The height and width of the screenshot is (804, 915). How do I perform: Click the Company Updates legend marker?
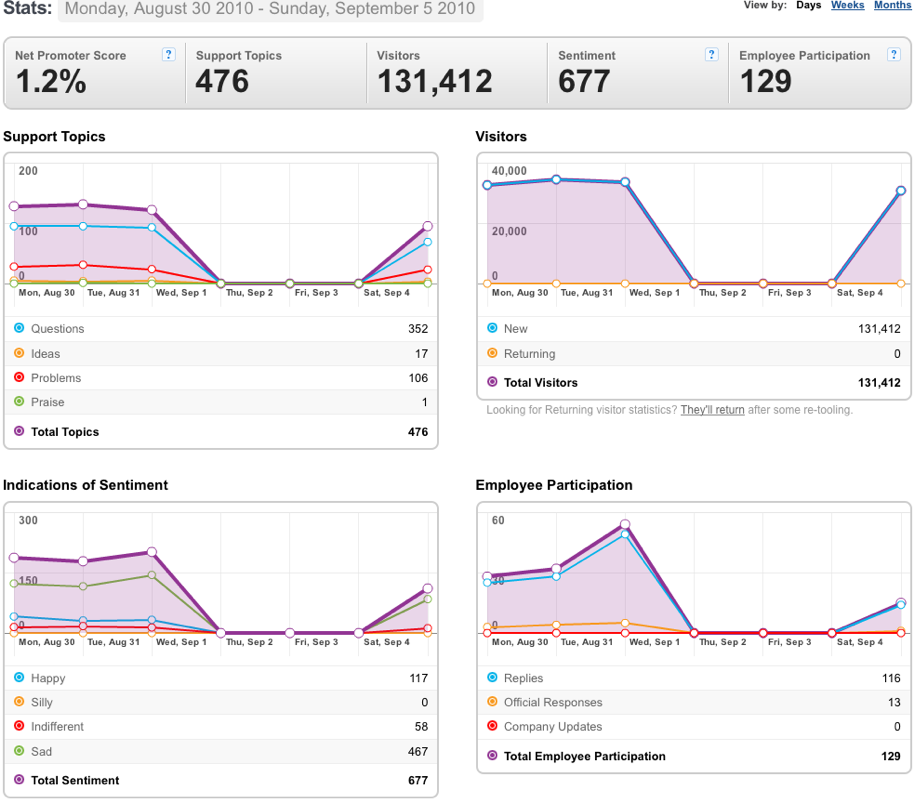(493, 726)
